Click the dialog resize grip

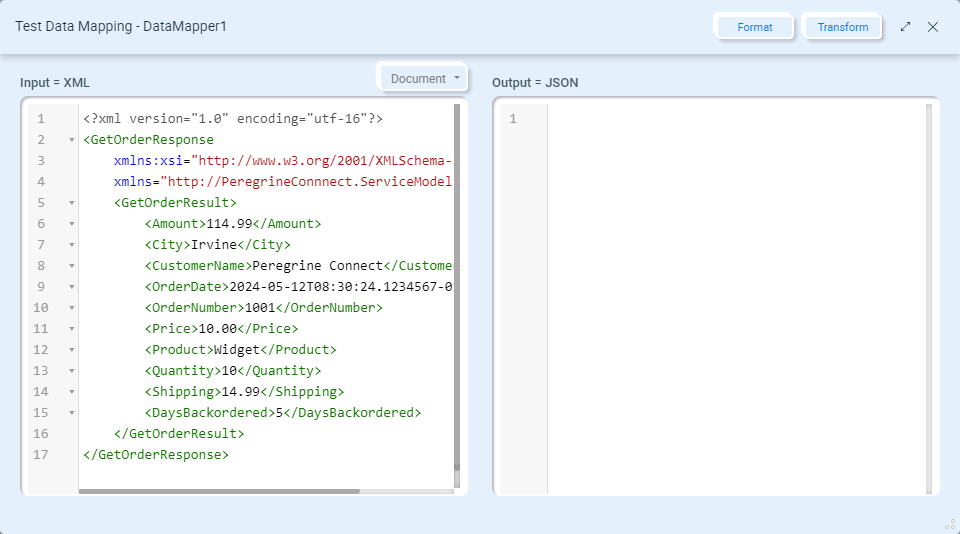pyautogui.click(x=950, y=525)
